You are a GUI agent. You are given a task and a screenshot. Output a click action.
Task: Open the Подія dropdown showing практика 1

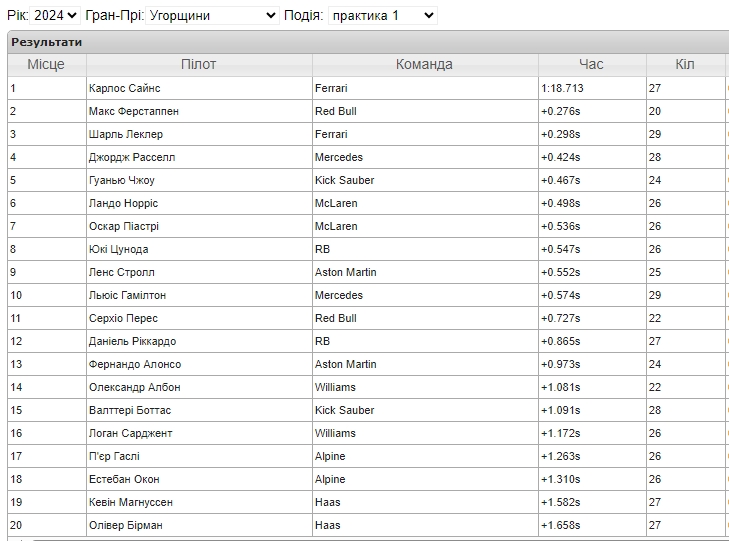click(x=383, y=15)
